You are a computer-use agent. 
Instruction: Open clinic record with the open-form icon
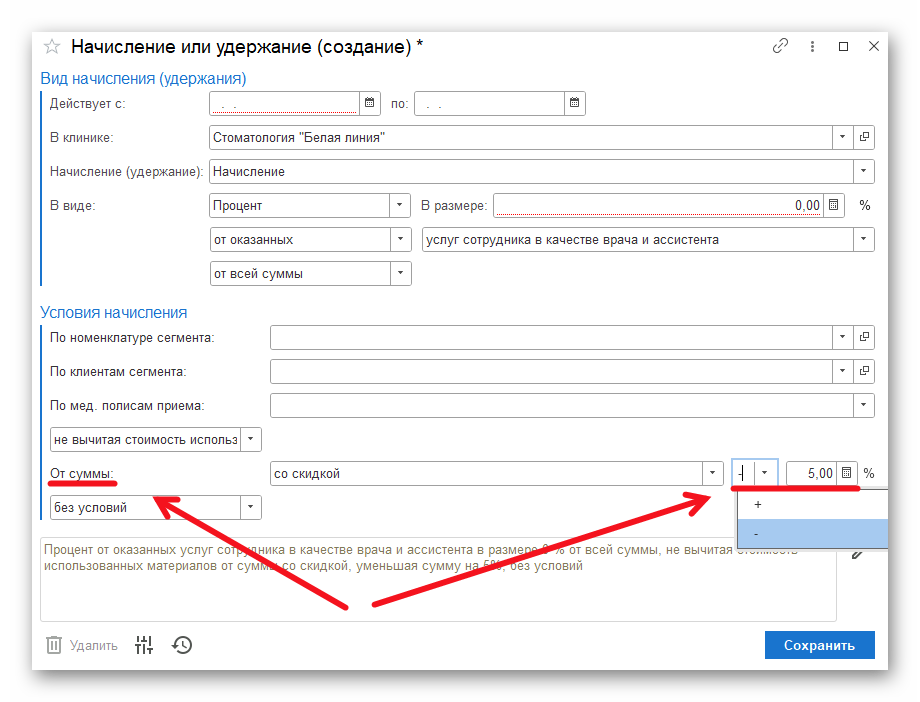click(x=864, y=137)
